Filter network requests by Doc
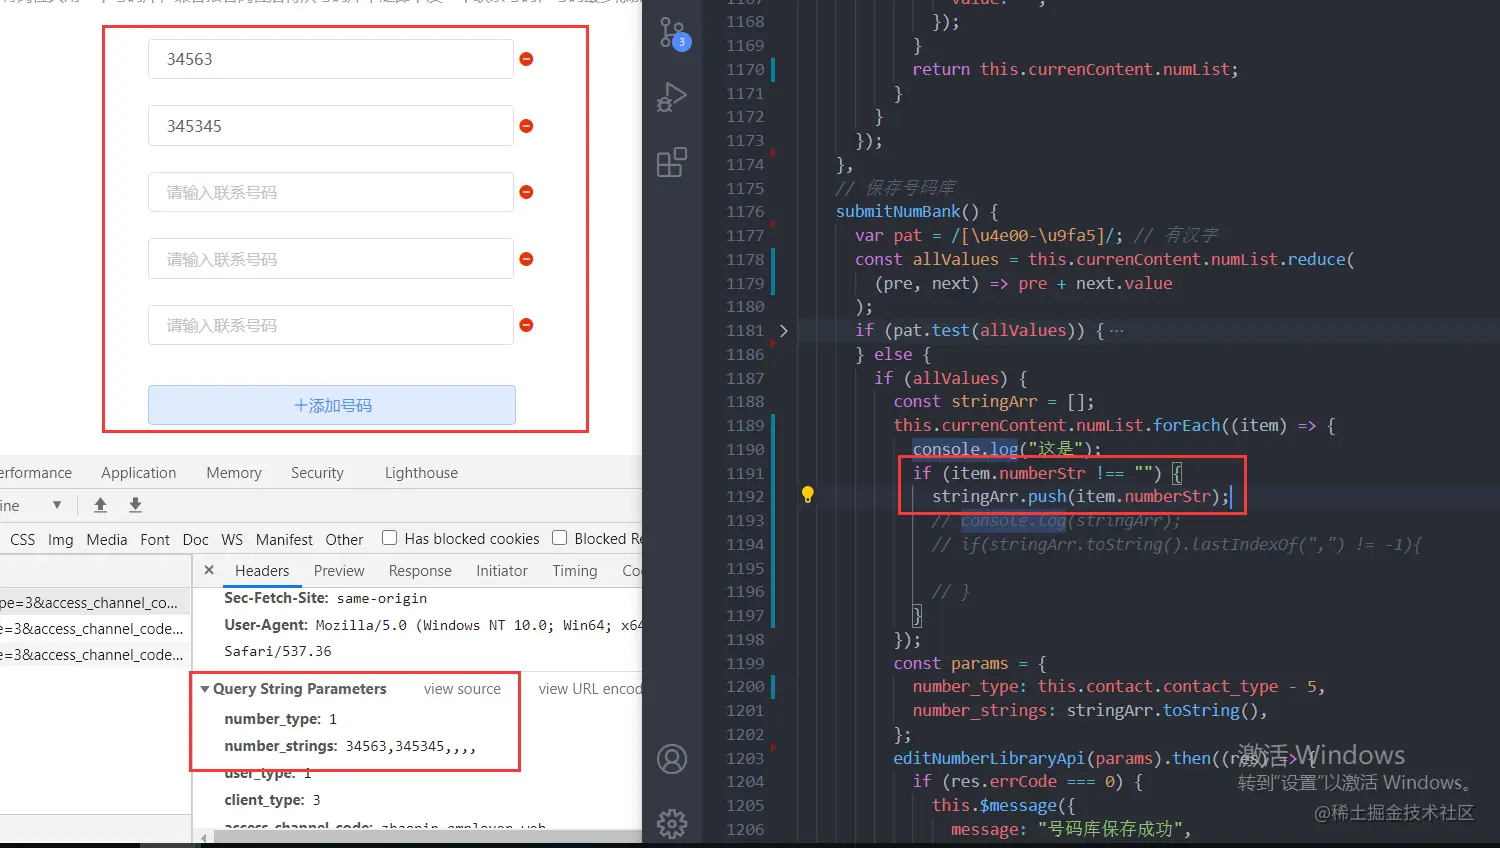Screen dimensions: 1500x848 196,540
